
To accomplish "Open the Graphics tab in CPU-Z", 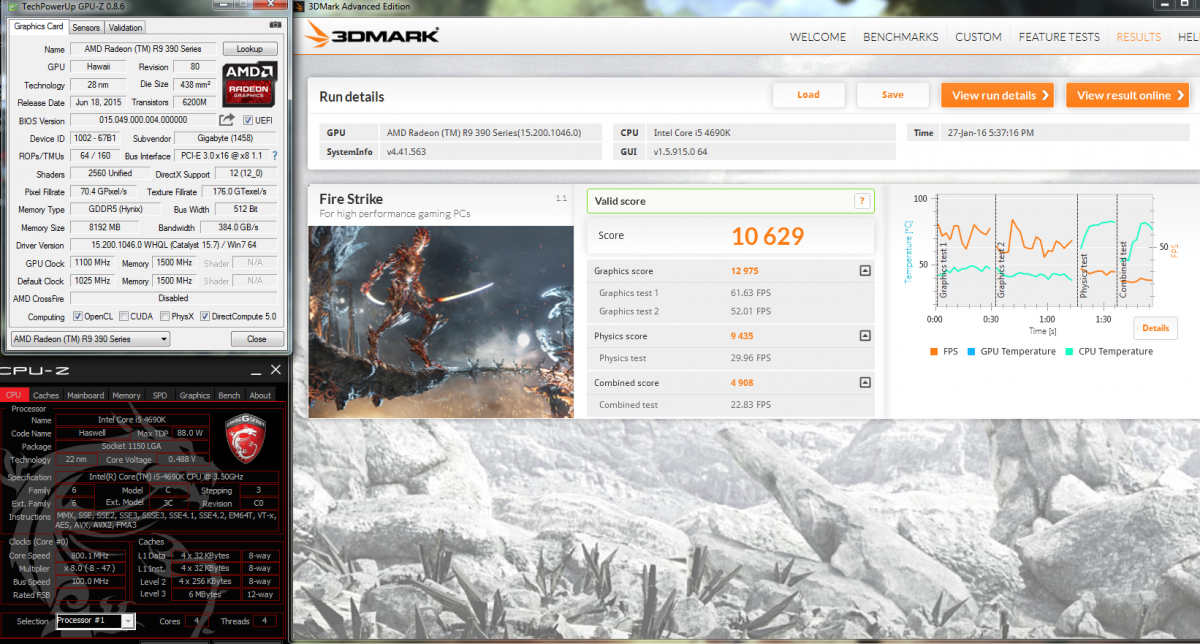I will [194, 395].
